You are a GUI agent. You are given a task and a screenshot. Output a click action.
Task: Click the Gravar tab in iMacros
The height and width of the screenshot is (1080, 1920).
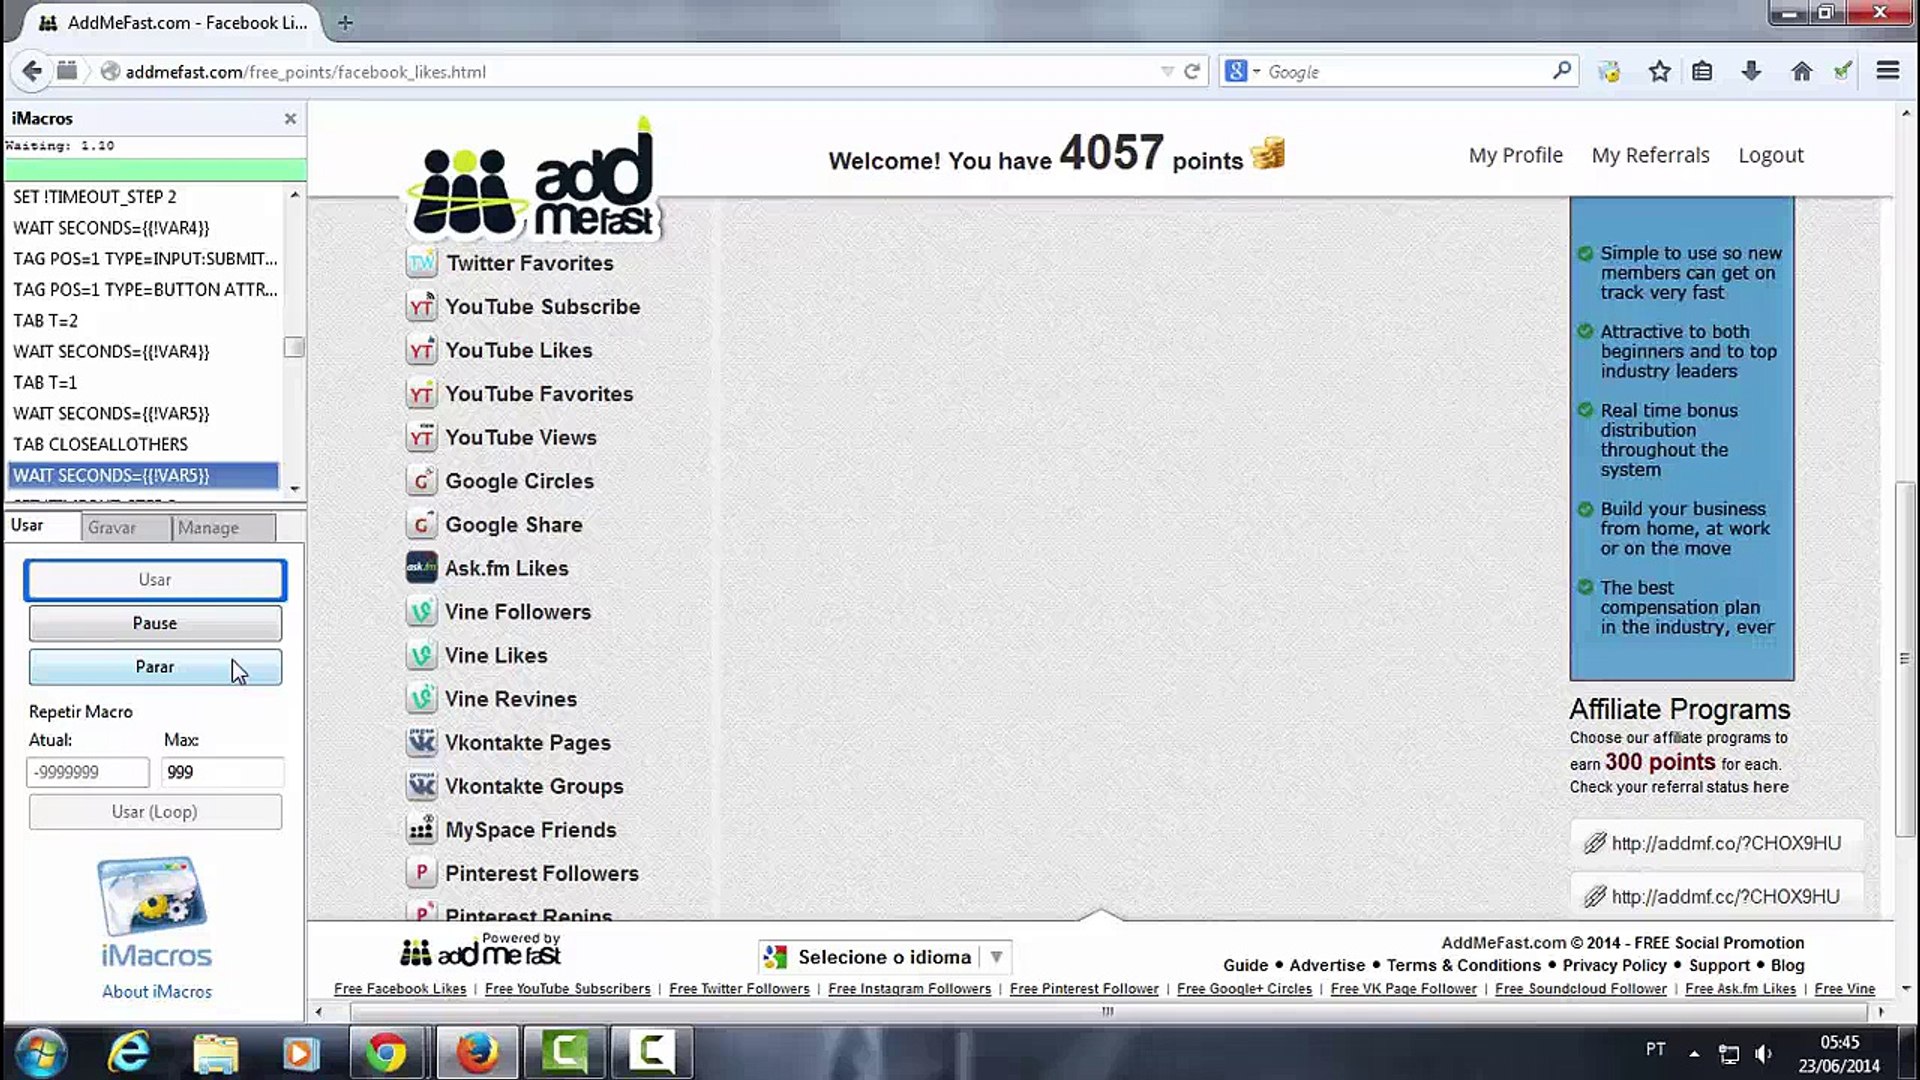pyautogui.click(x=113, y=527)
